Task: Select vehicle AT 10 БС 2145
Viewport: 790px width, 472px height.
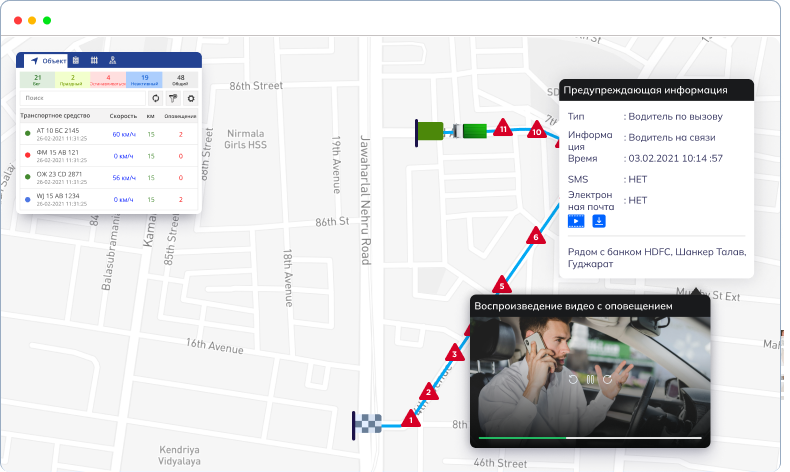Action: 108,134
